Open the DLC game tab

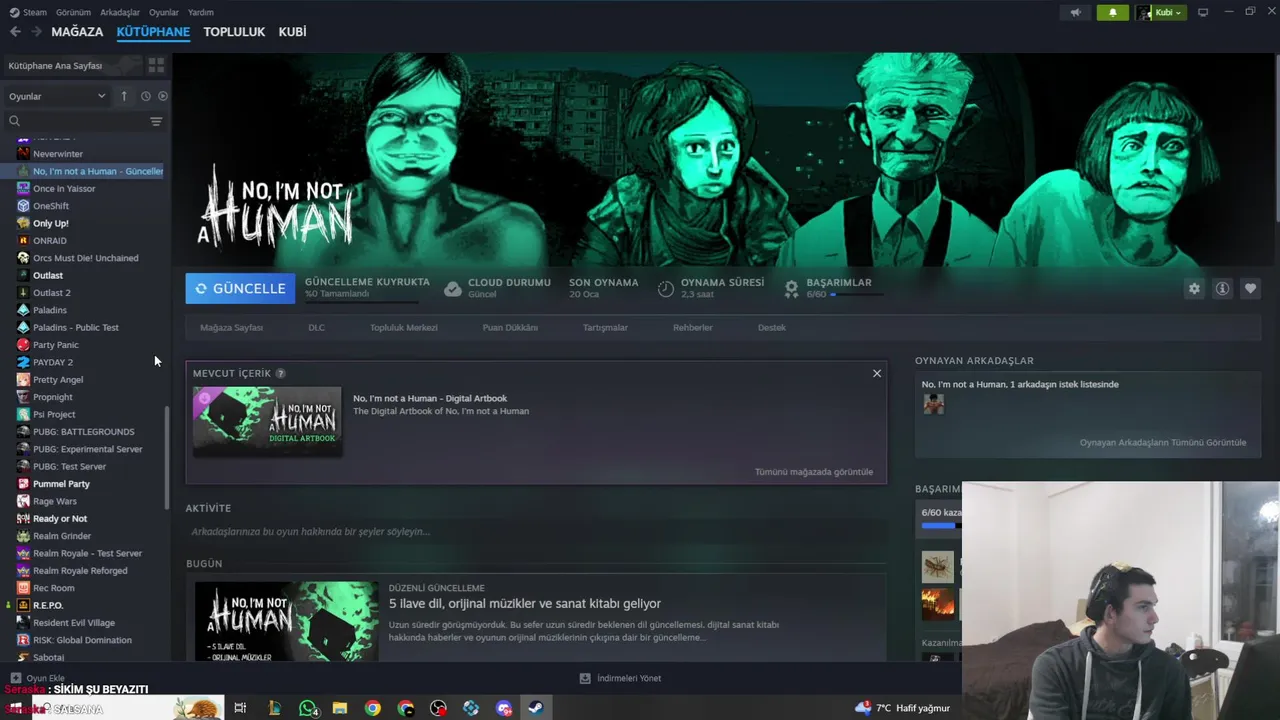316,327
